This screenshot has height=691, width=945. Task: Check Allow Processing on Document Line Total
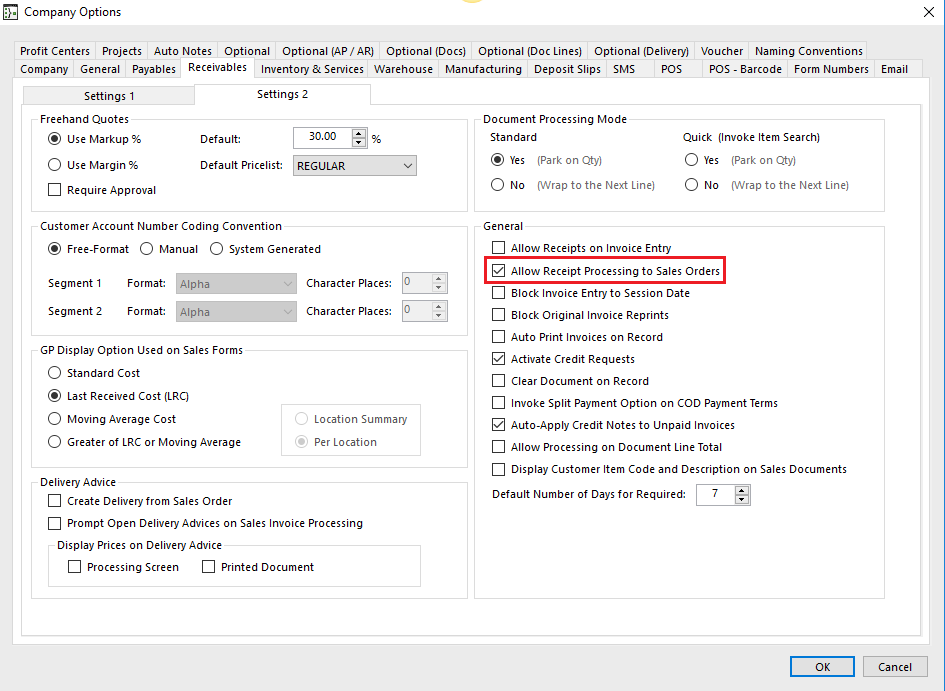point(498,447)
